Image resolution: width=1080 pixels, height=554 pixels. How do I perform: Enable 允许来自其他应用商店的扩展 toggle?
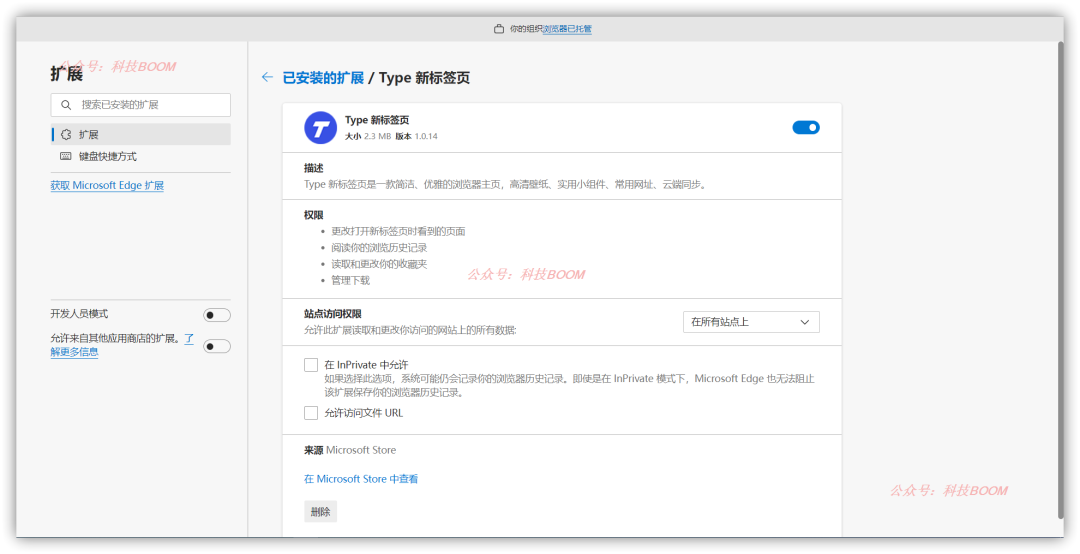[217, 346]
